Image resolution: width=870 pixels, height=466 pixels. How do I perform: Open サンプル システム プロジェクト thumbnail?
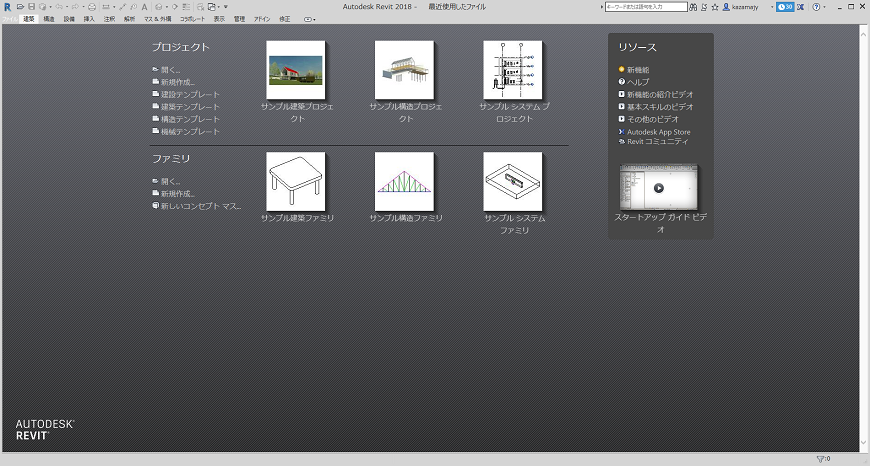pos(513,70)
